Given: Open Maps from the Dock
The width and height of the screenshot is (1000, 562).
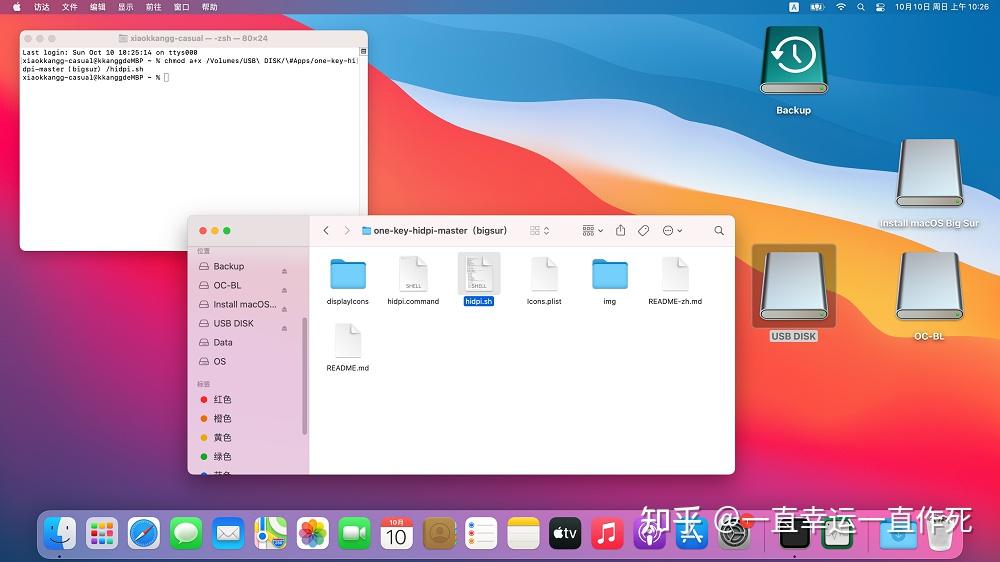Looking at the screenshot, I should pyautogui.click(x=270, y=533).
